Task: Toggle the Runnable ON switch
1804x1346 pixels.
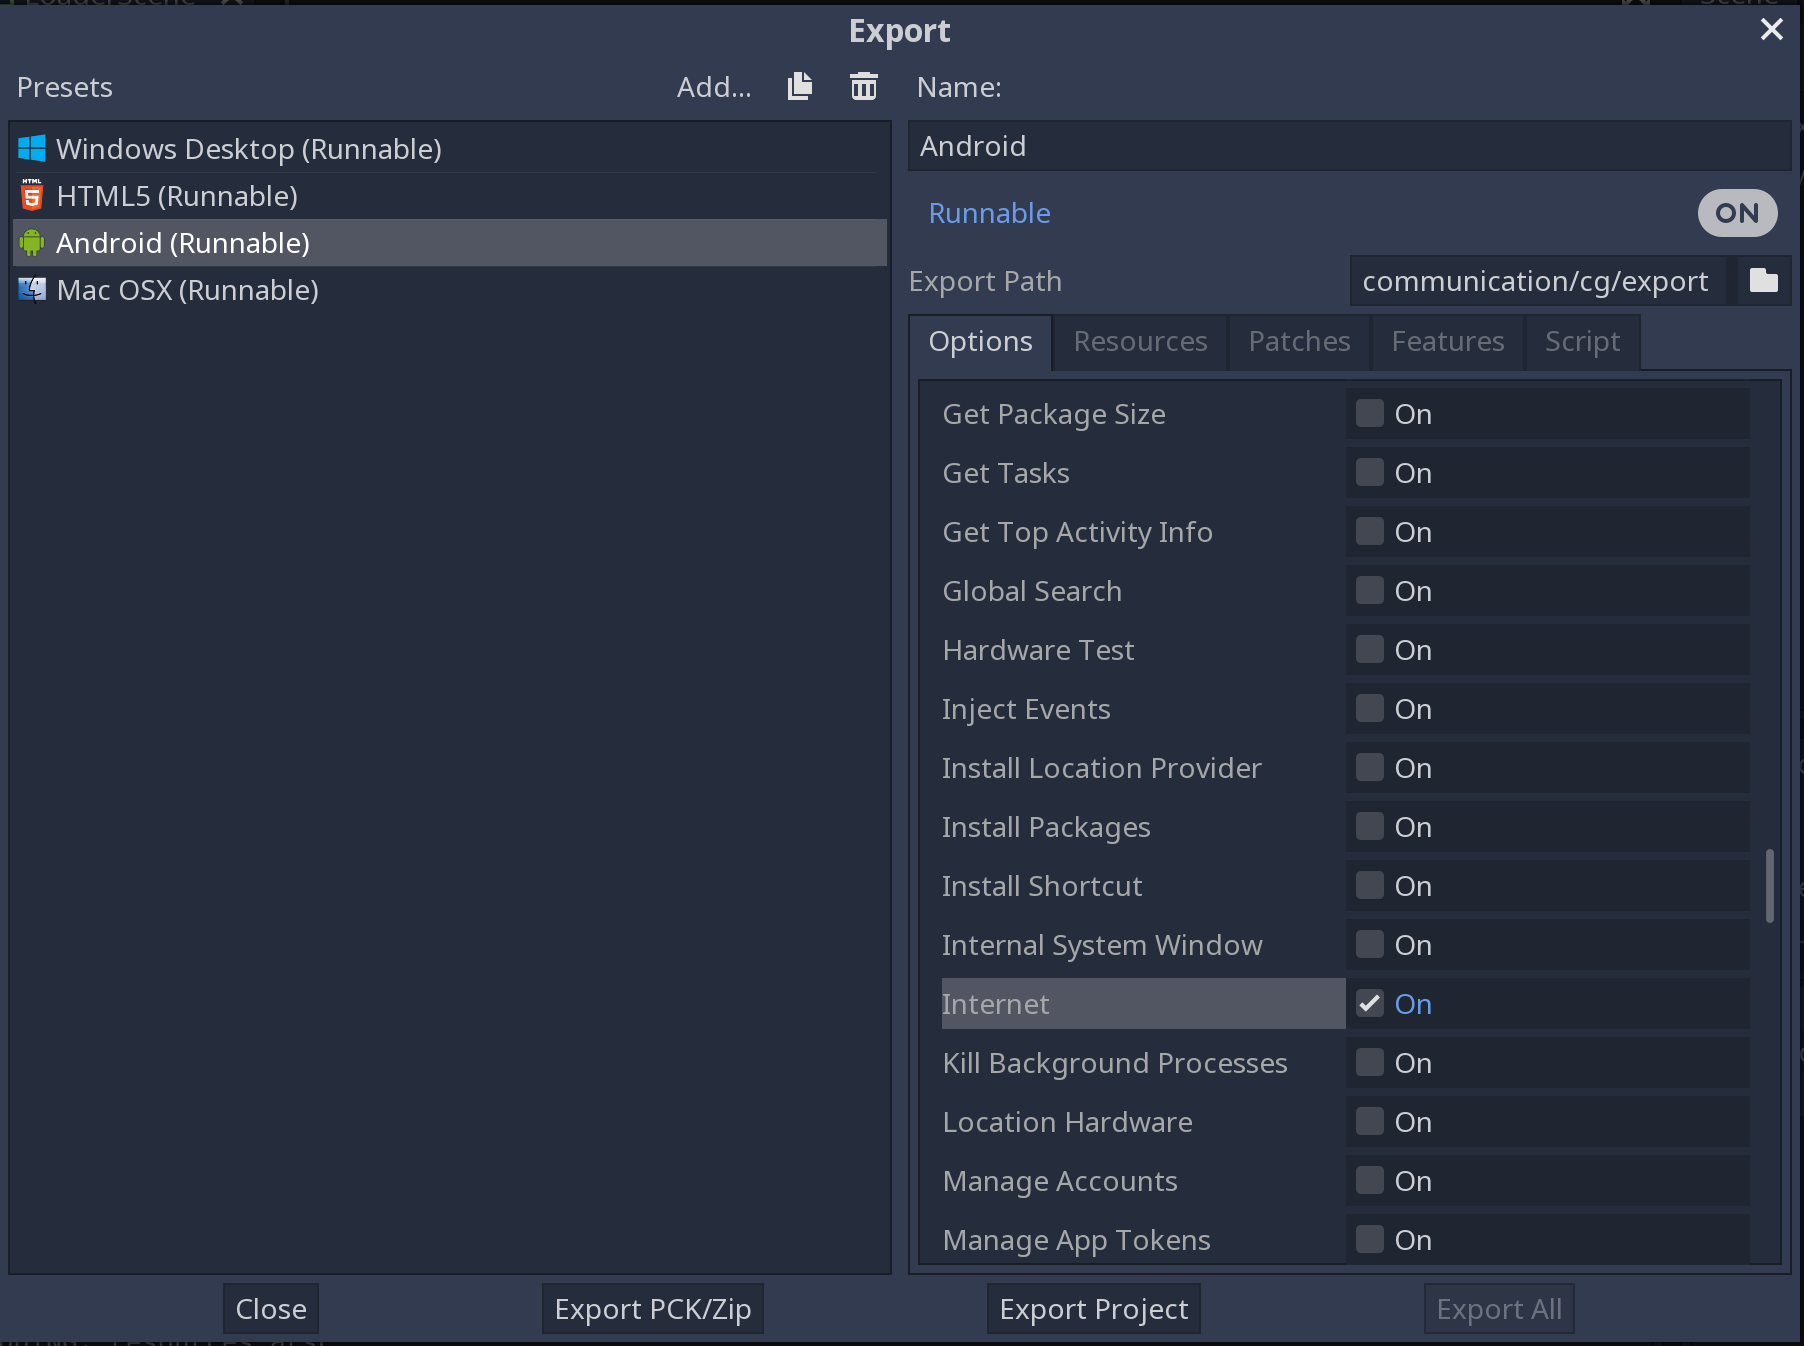Action: [x=1737, y=213]
